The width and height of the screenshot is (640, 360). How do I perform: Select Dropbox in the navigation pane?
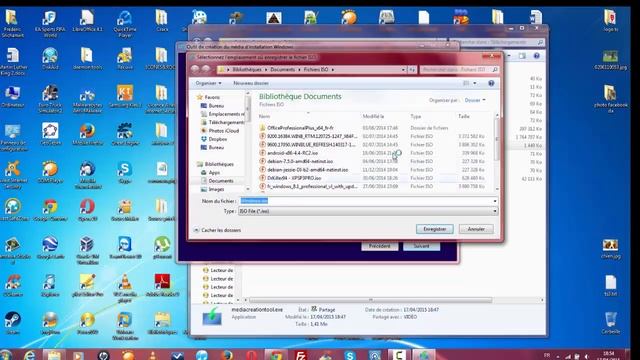click(214, 139)
